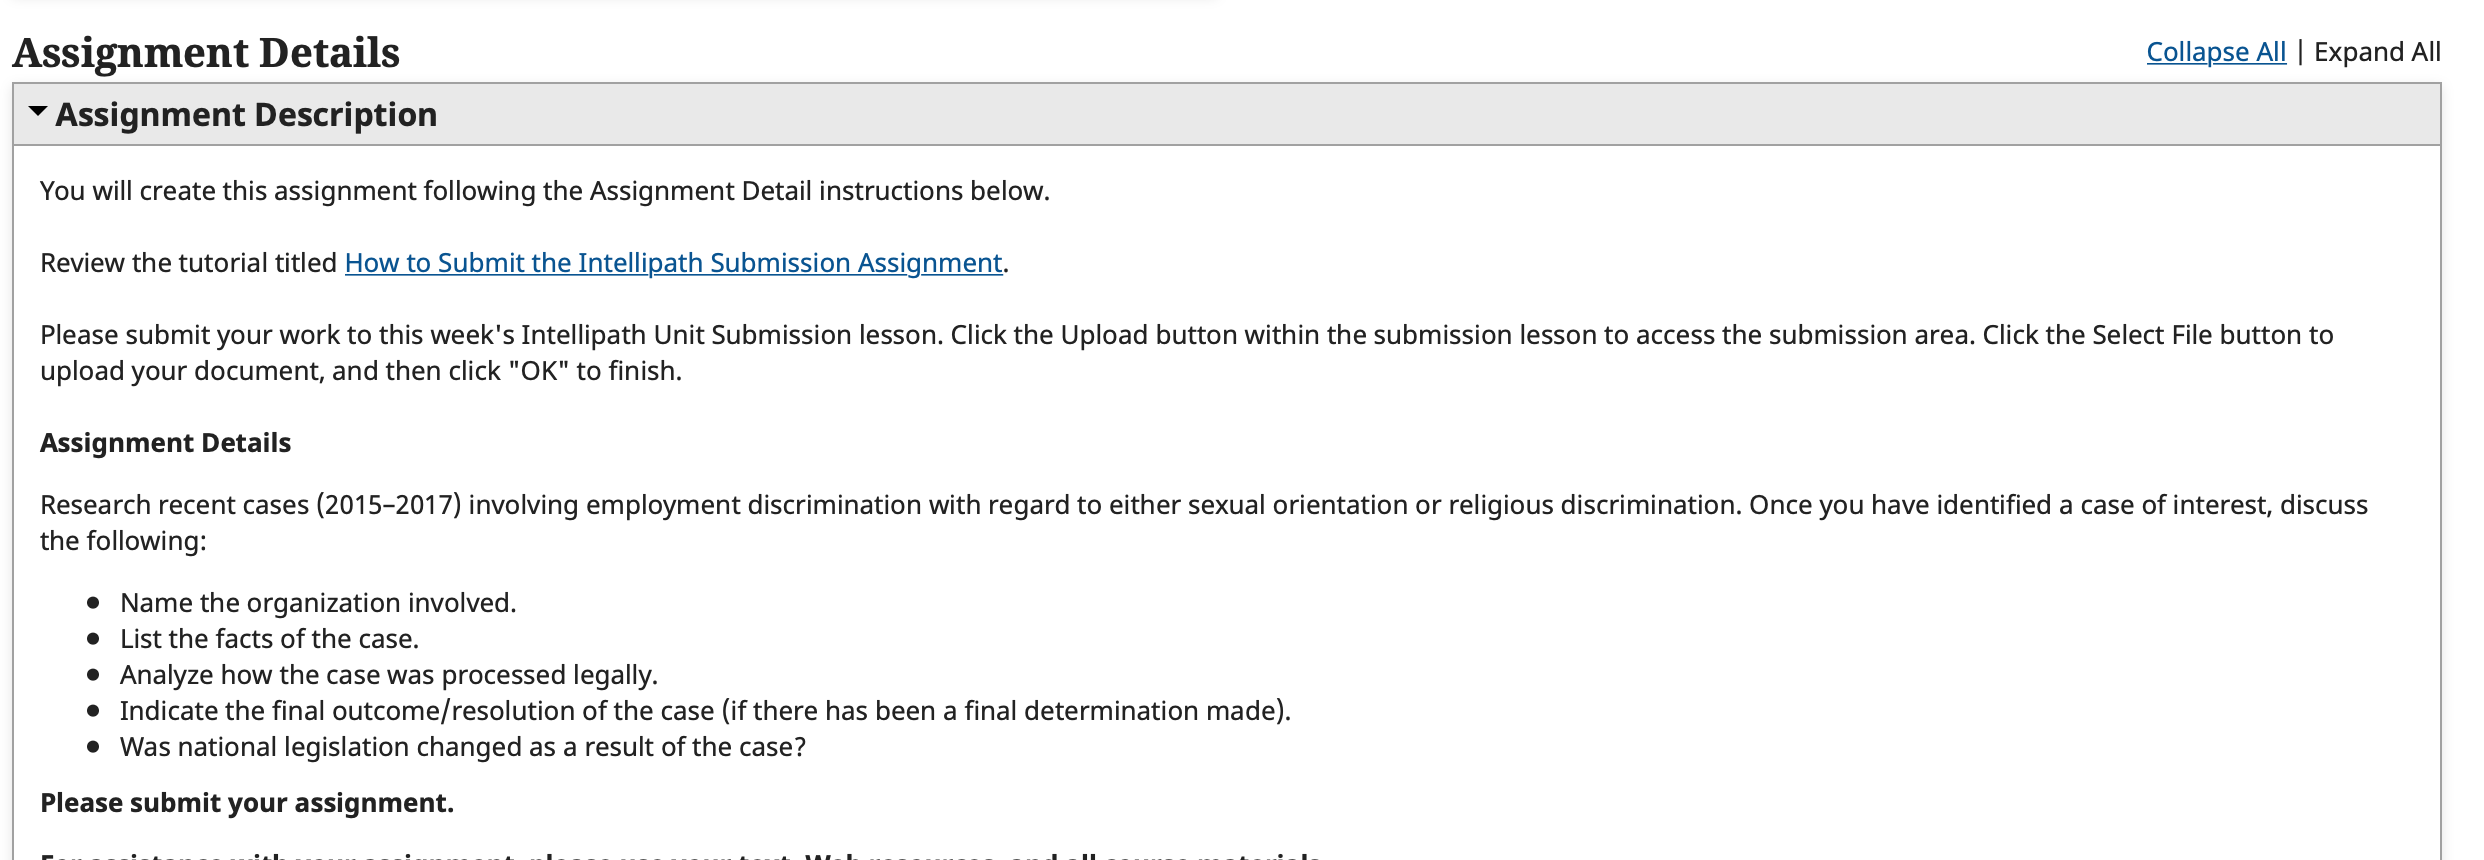
Task: Click the Assignment Description header bar title
Action: (x=246, y=115)
